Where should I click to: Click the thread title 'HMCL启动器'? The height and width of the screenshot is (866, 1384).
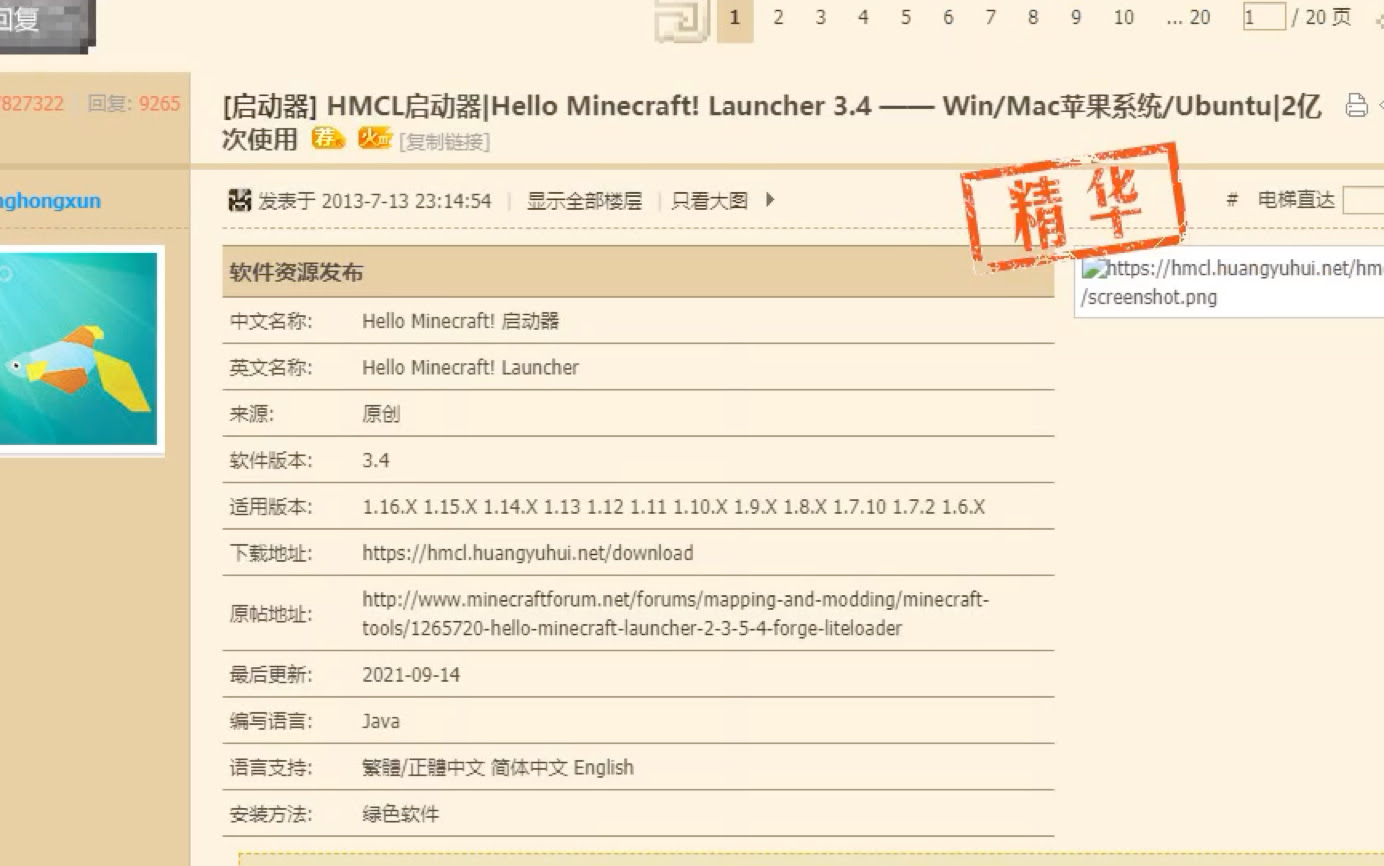point(772,121)
